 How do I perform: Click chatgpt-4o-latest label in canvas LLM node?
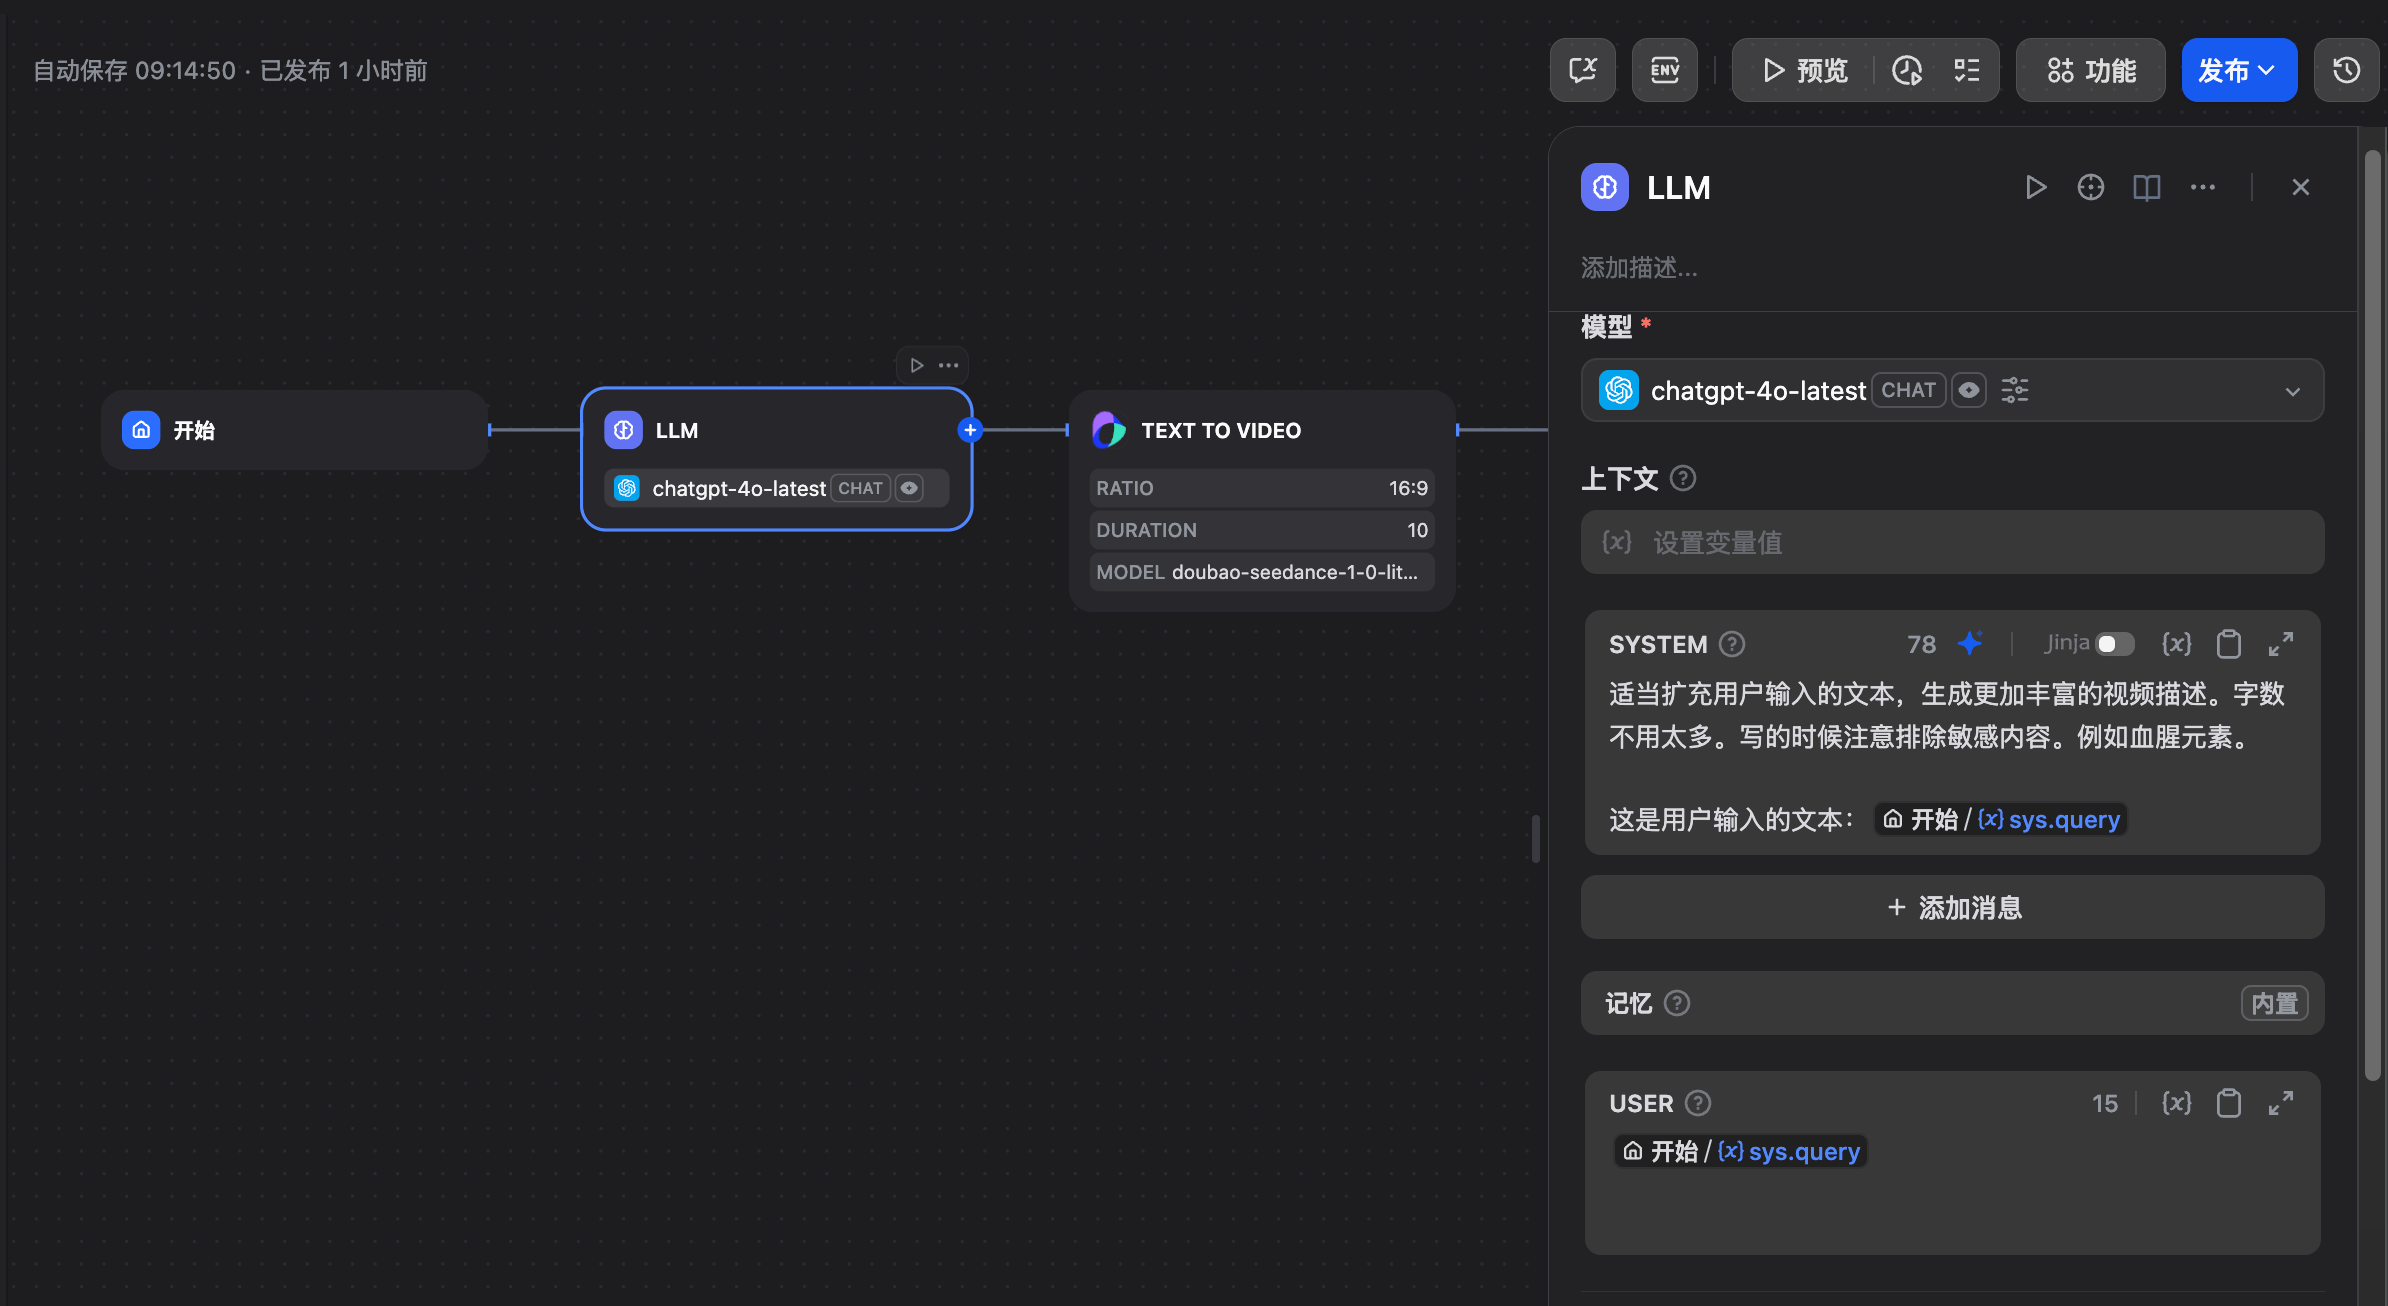739,488
